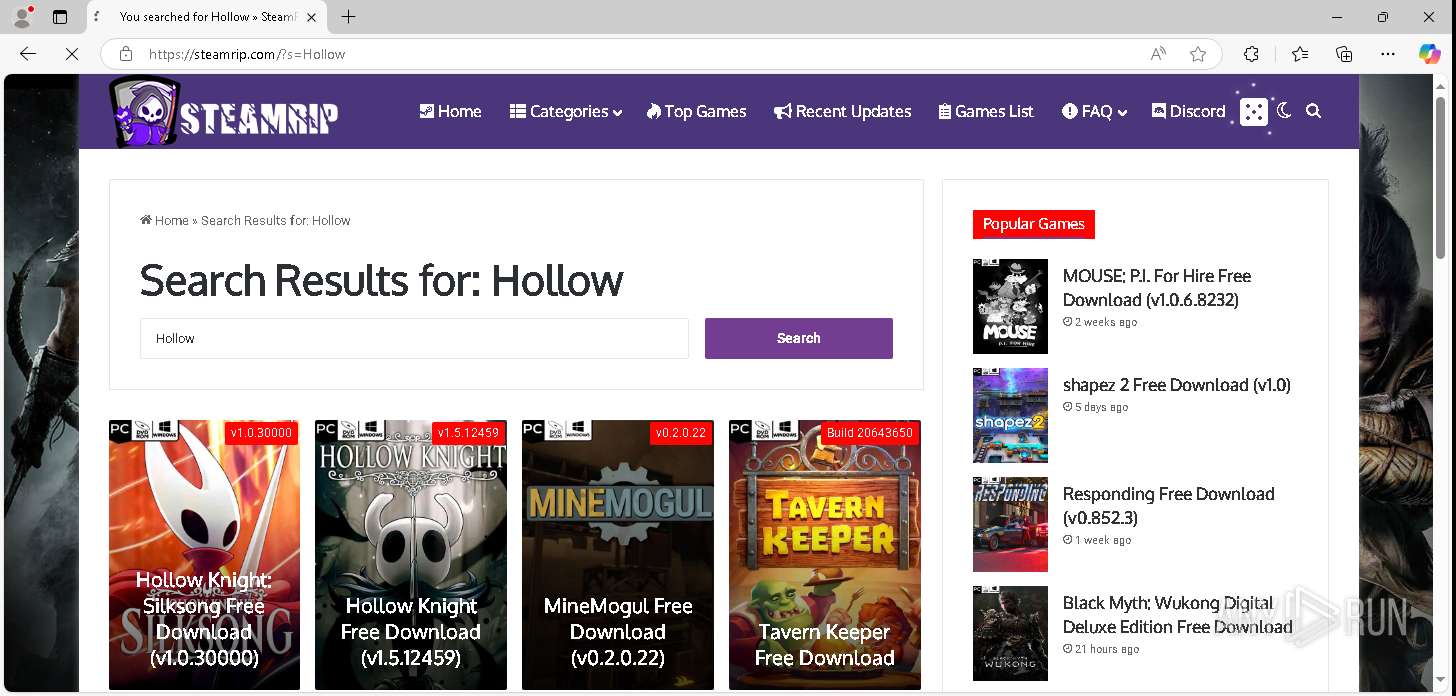
Task: Open site search magnifier icon
Action: pyautogui.click(x=1314, y=111)
